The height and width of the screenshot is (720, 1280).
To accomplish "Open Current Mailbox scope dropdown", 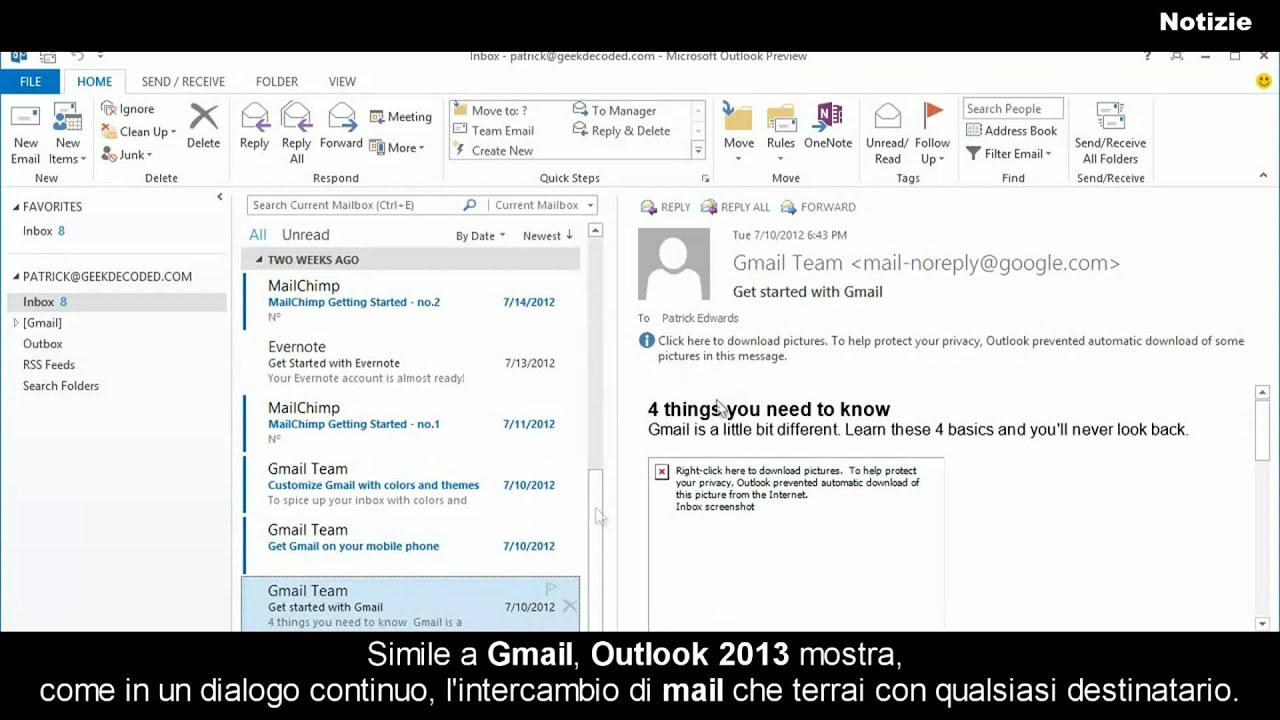I will (543, 205).
